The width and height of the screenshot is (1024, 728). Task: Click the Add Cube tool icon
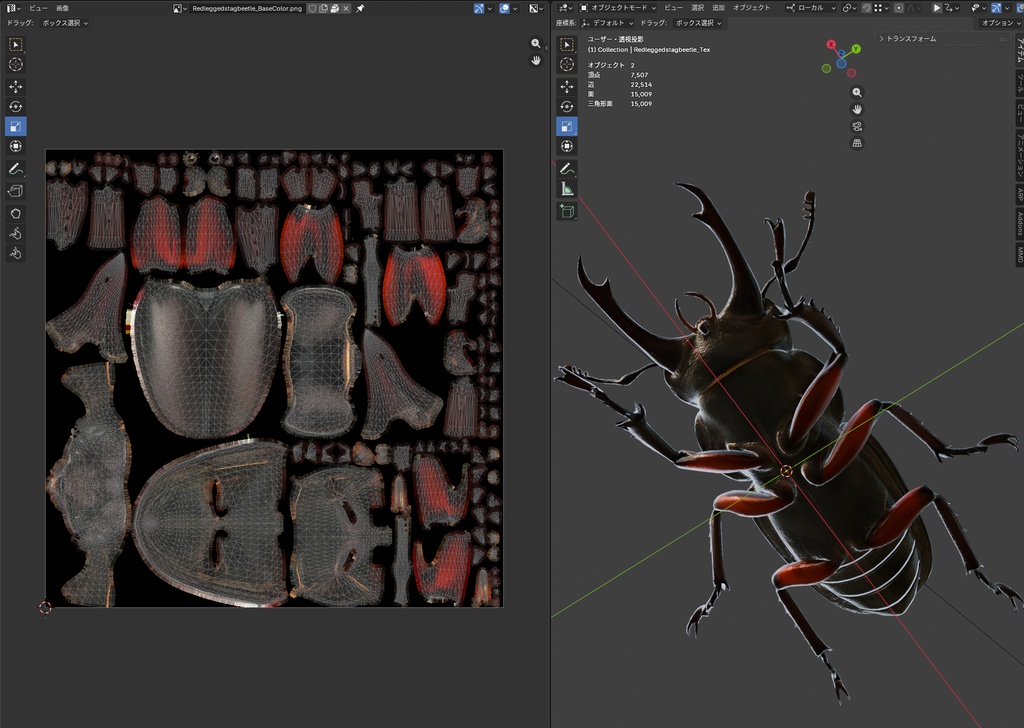click(x=567, y=211)
